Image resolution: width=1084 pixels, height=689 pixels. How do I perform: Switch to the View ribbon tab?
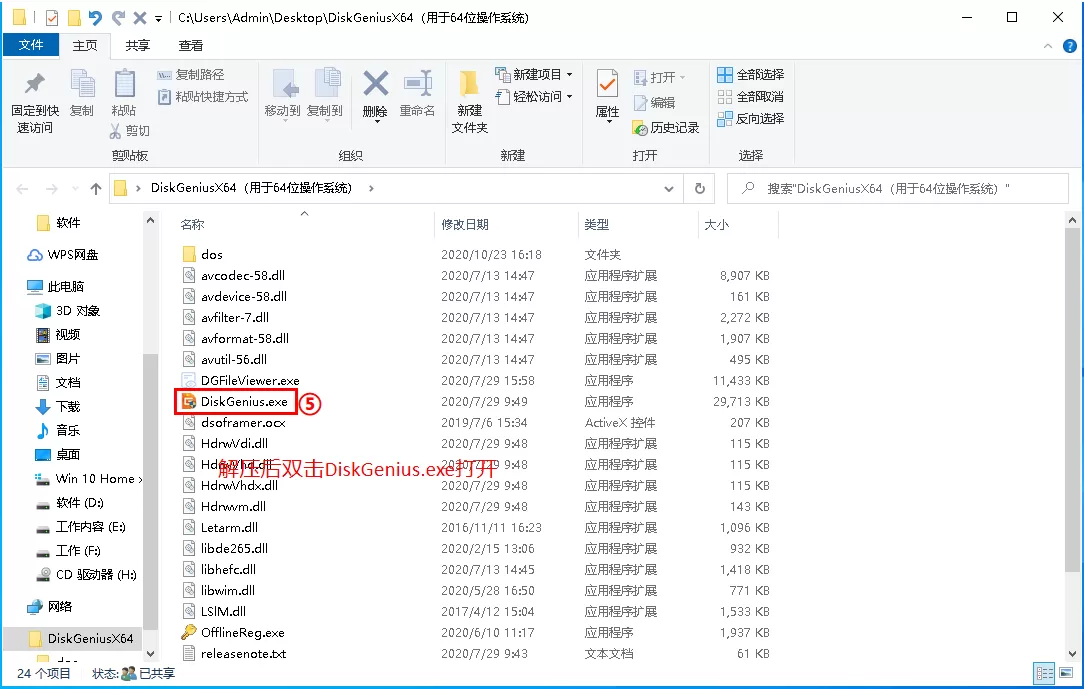coord(190,45)
